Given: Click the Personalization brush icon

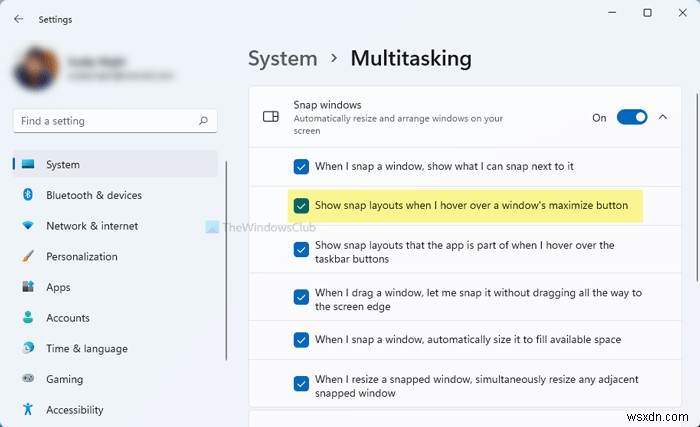Looking at the screenshot, I should coord(28,256).
